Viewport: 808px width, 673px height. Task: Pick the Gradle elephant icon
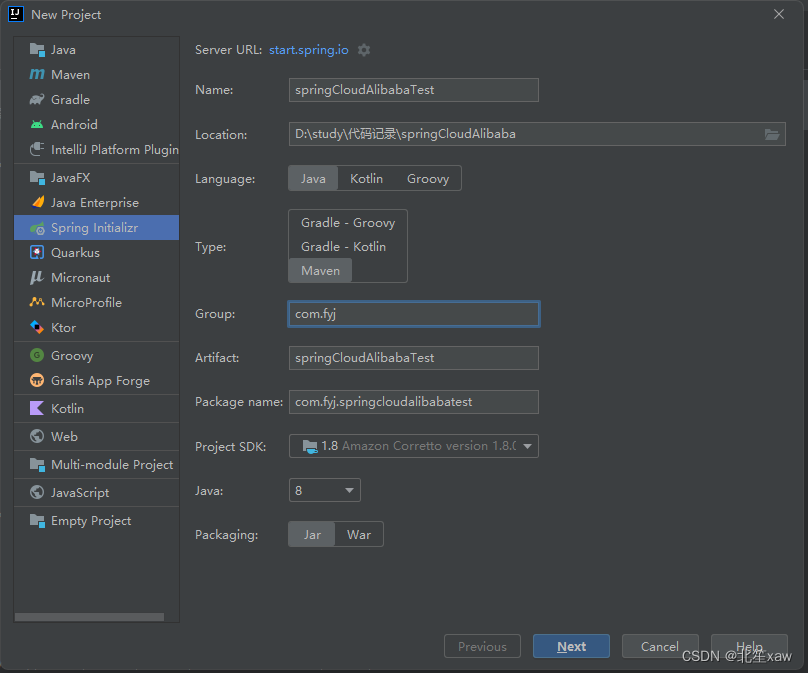(x=37, y=99)
